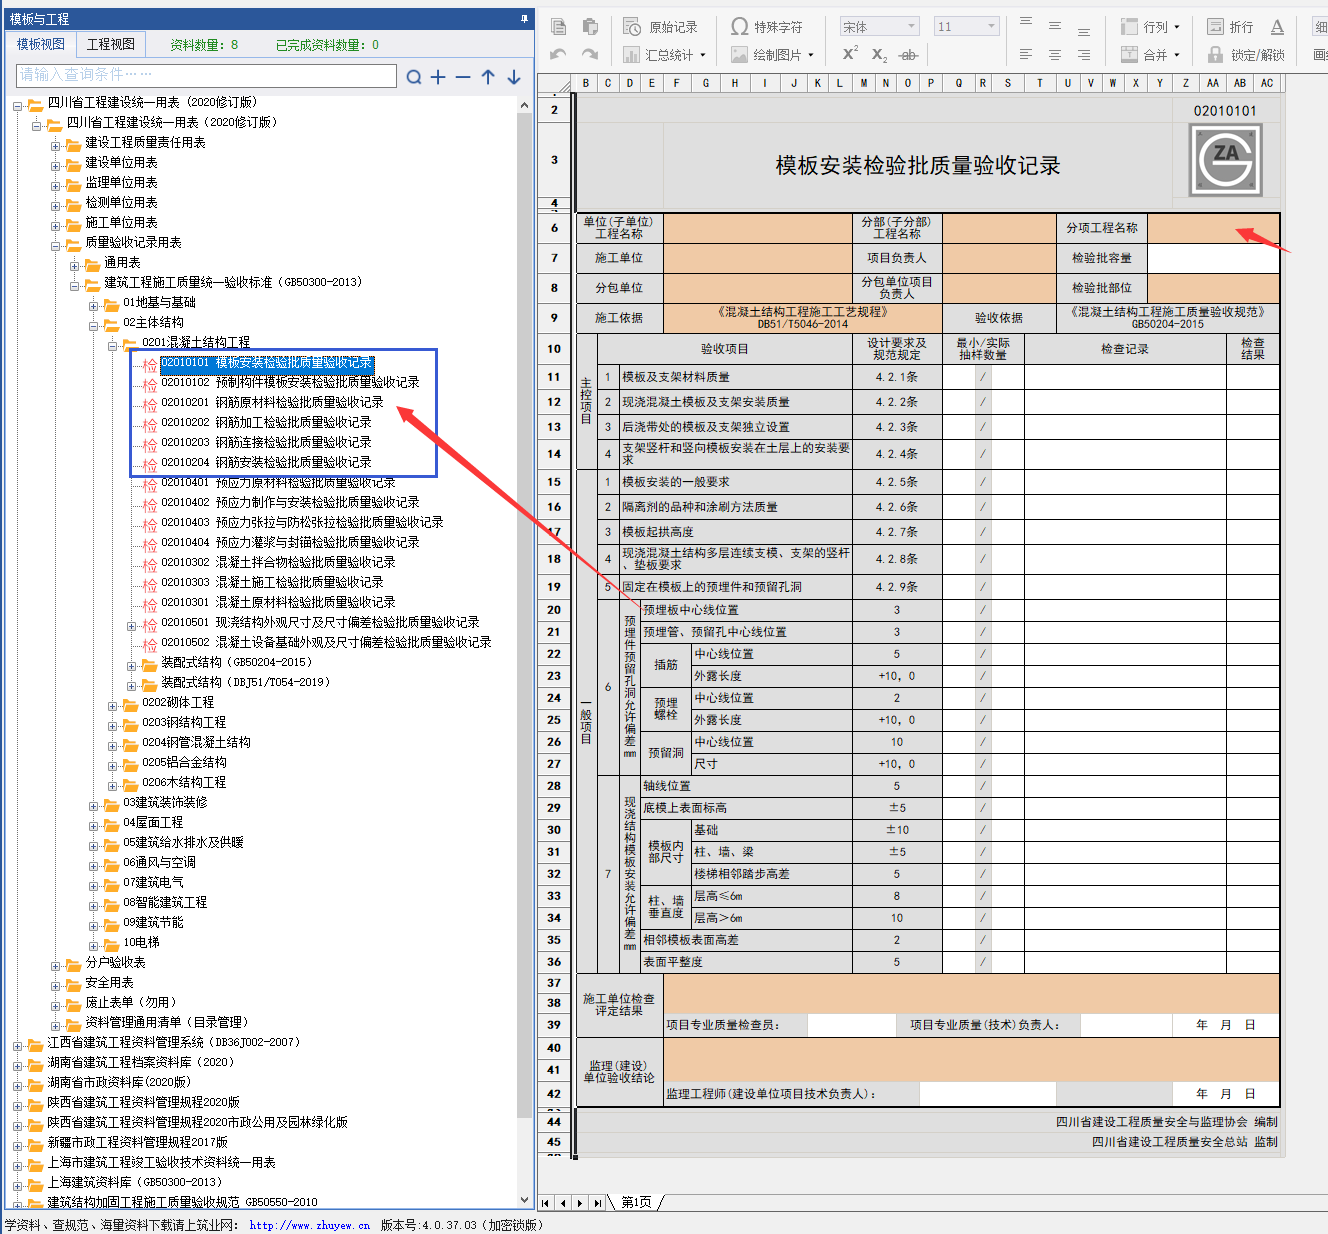1328x1234 pixels.
Task: Click the 模板安装检验批质量验收记录 title cell
Action: [x=918, y=166]
